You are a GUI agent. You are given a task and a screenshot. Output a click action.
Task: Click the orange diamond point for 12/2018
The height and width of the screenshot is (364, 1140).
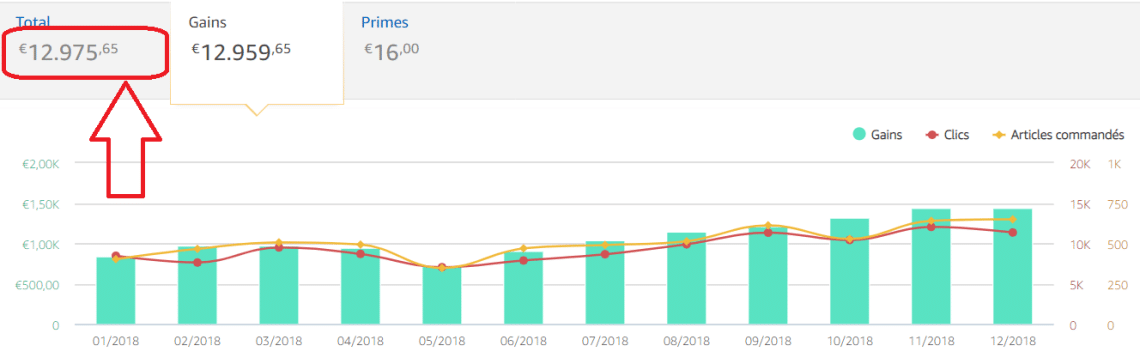tap(1013, 219)
